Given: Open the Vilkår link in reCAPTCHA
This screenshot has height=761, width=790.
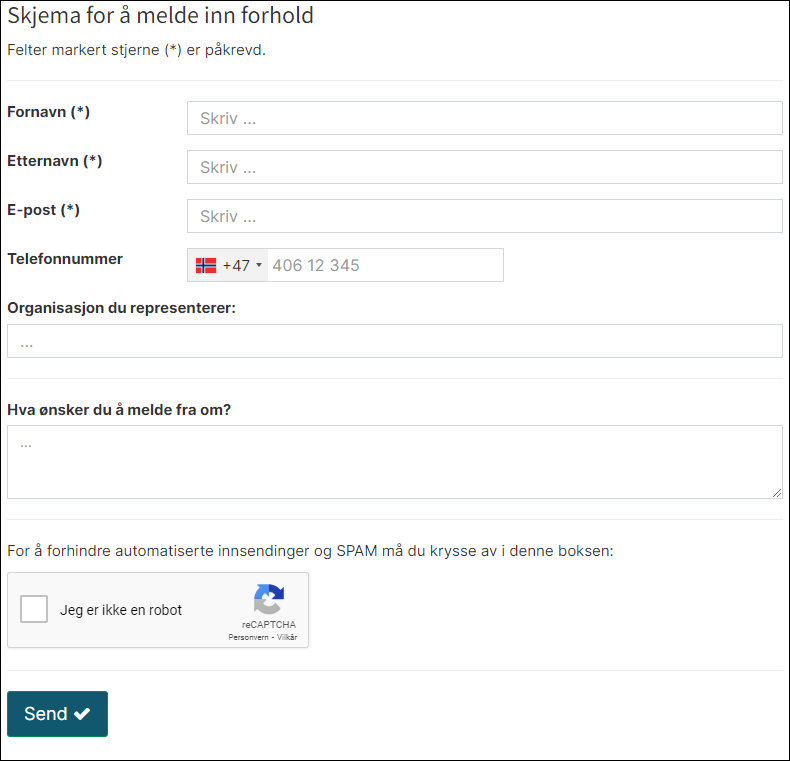Looking at the screenshot, I should [287, 637].
